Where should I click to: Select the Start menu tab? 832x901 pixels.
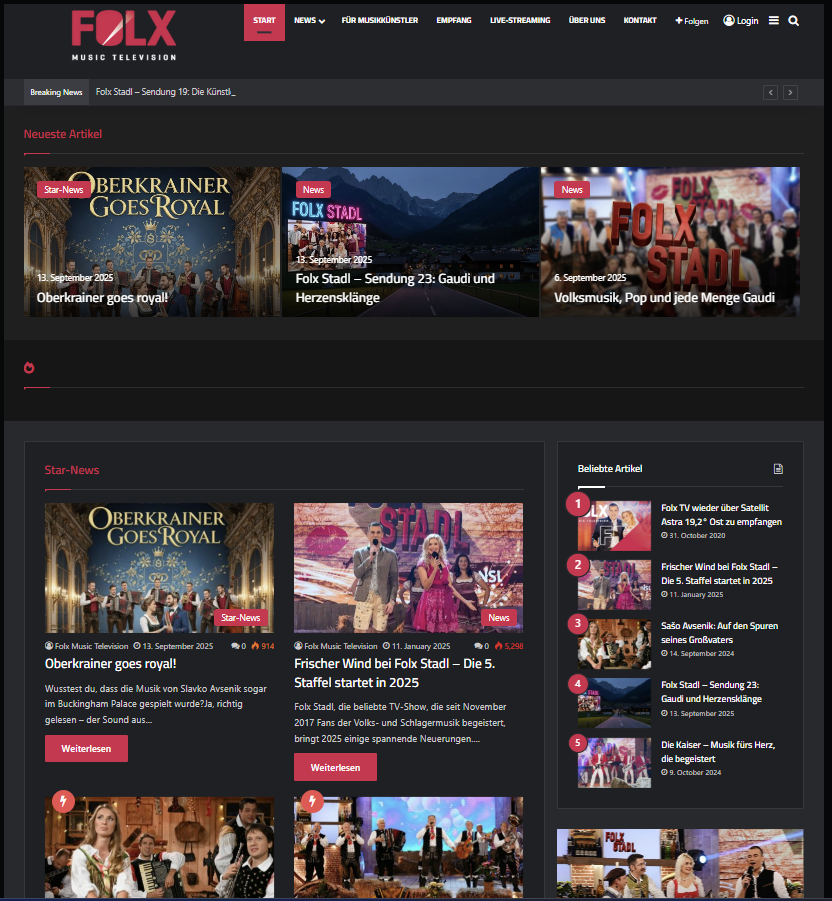tap(264, 22)
